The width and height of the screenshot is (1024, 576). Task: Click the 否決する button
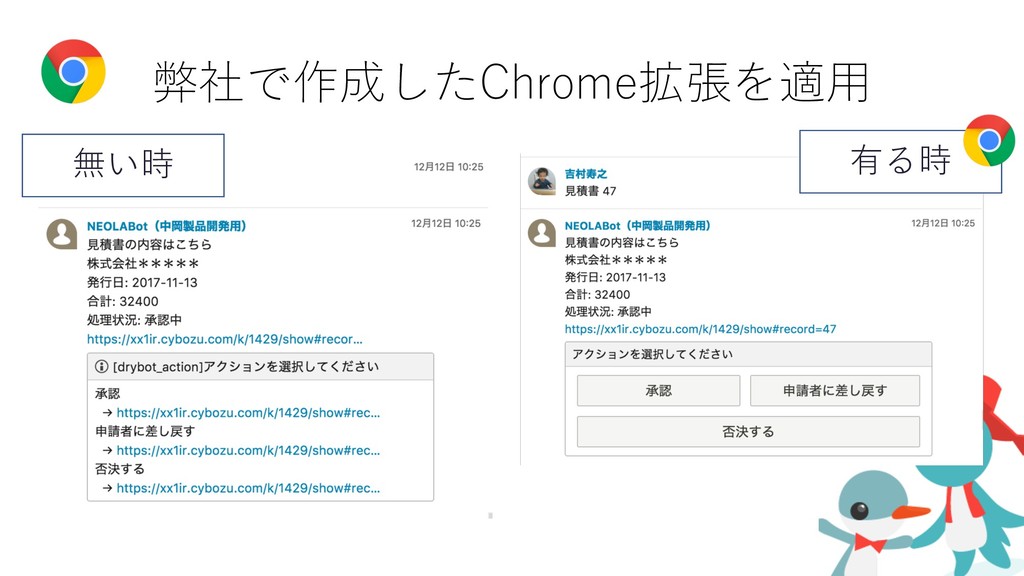coord(748,432)
